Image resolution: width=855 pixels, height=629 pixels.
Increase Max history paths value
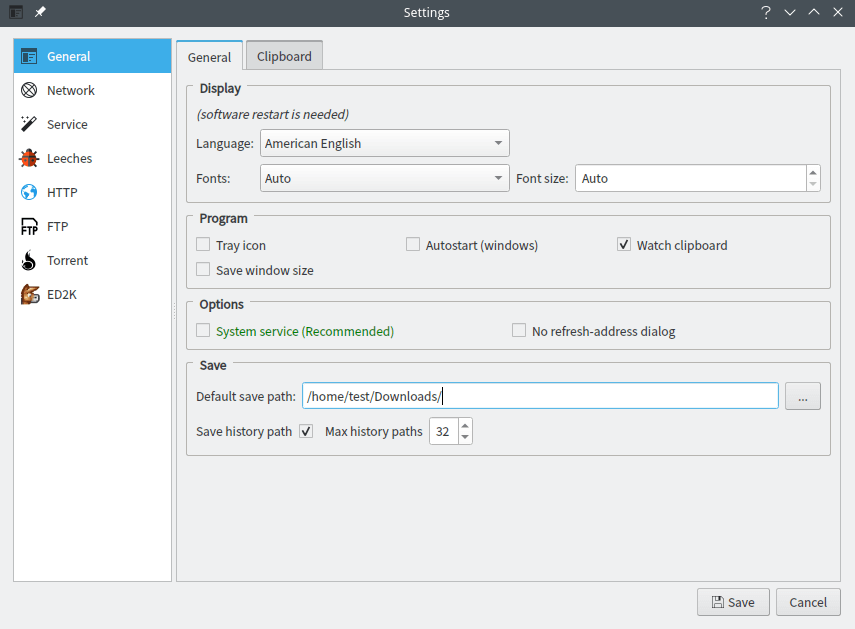pos(465,425)
